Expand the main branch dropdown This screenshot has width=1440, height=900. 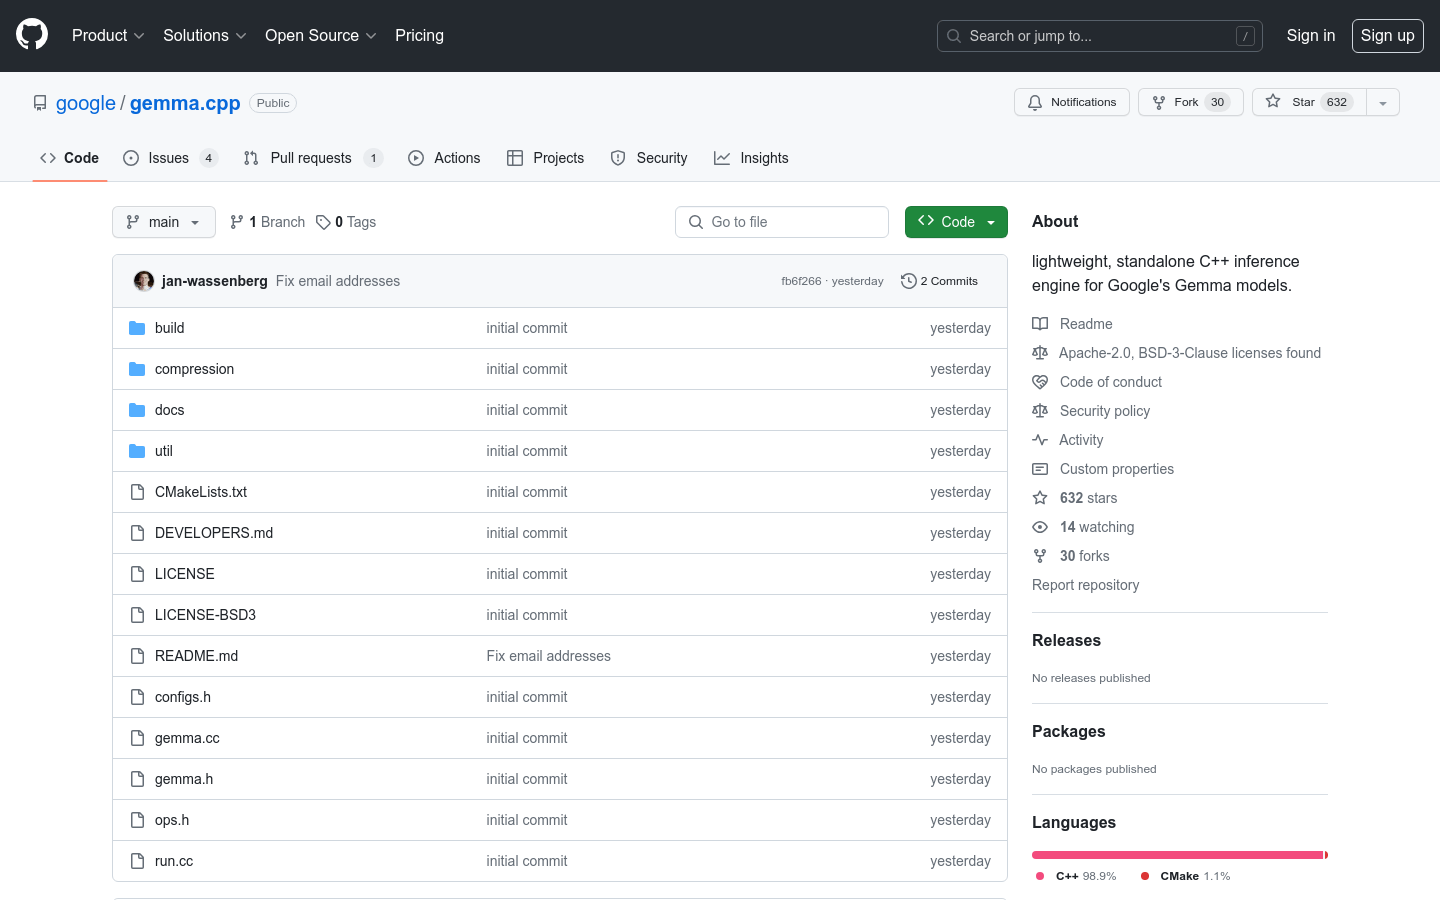click(164, 222)
